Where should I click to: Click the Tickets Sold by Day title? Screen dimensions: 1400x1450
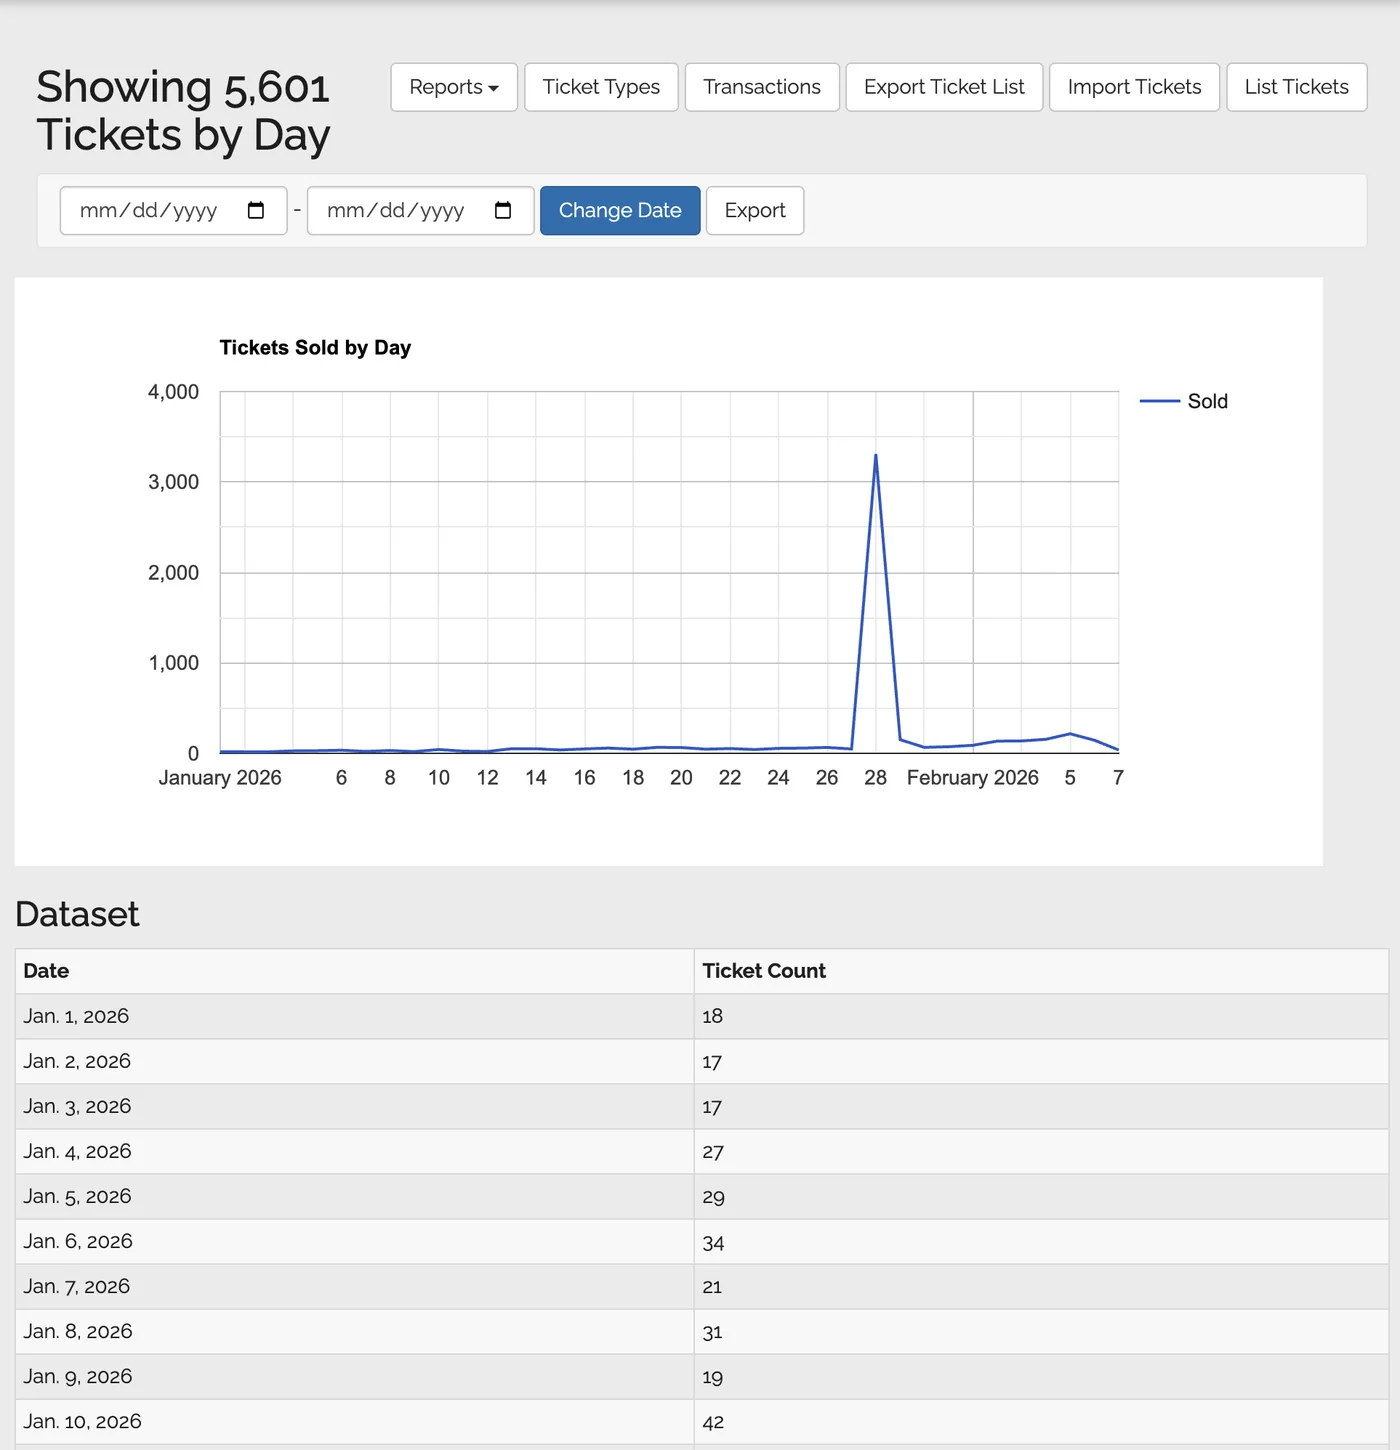[315, 347]
